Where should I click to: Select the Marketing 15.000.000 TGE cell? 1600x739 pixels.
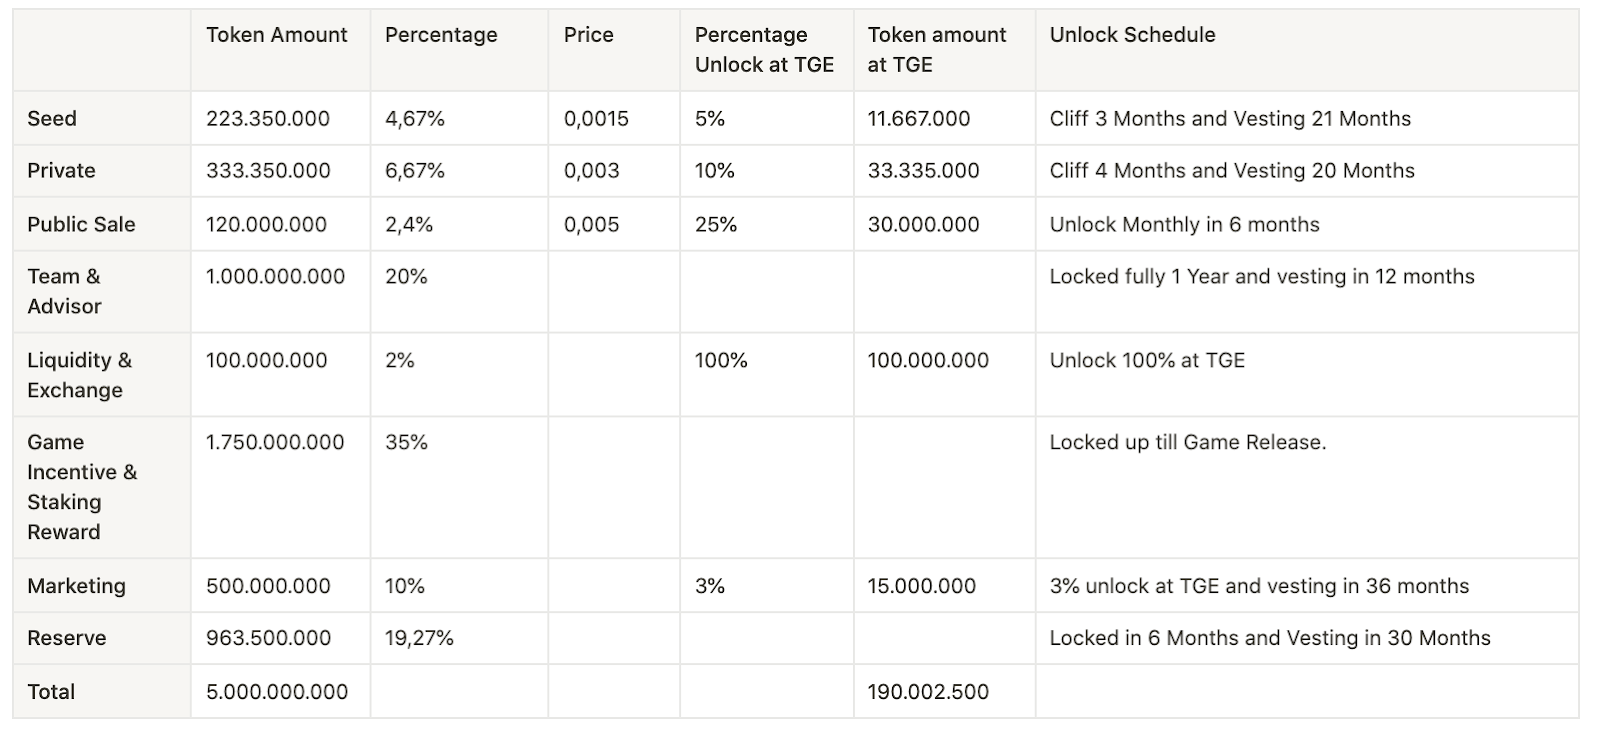[921, 587]
